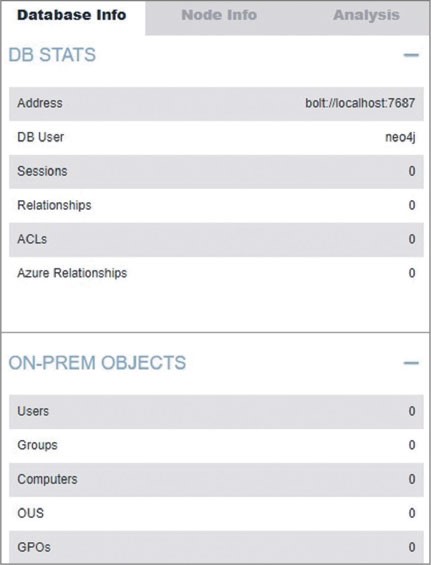
Task: Collapse the ON-PREM OBJECTS section
Action: click(x=411, y=363)
